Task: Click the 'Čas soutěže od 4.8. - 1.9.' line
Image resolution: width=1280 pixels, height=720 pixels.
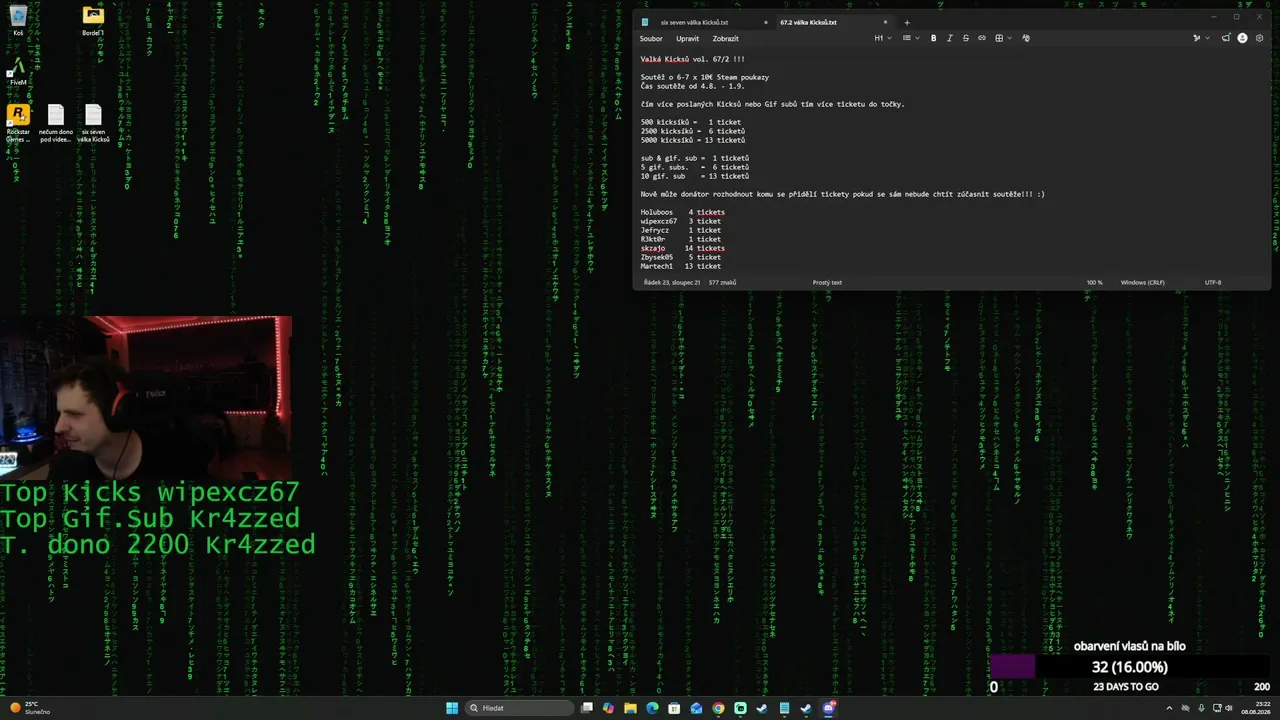Action: click(x=693, y=86)
